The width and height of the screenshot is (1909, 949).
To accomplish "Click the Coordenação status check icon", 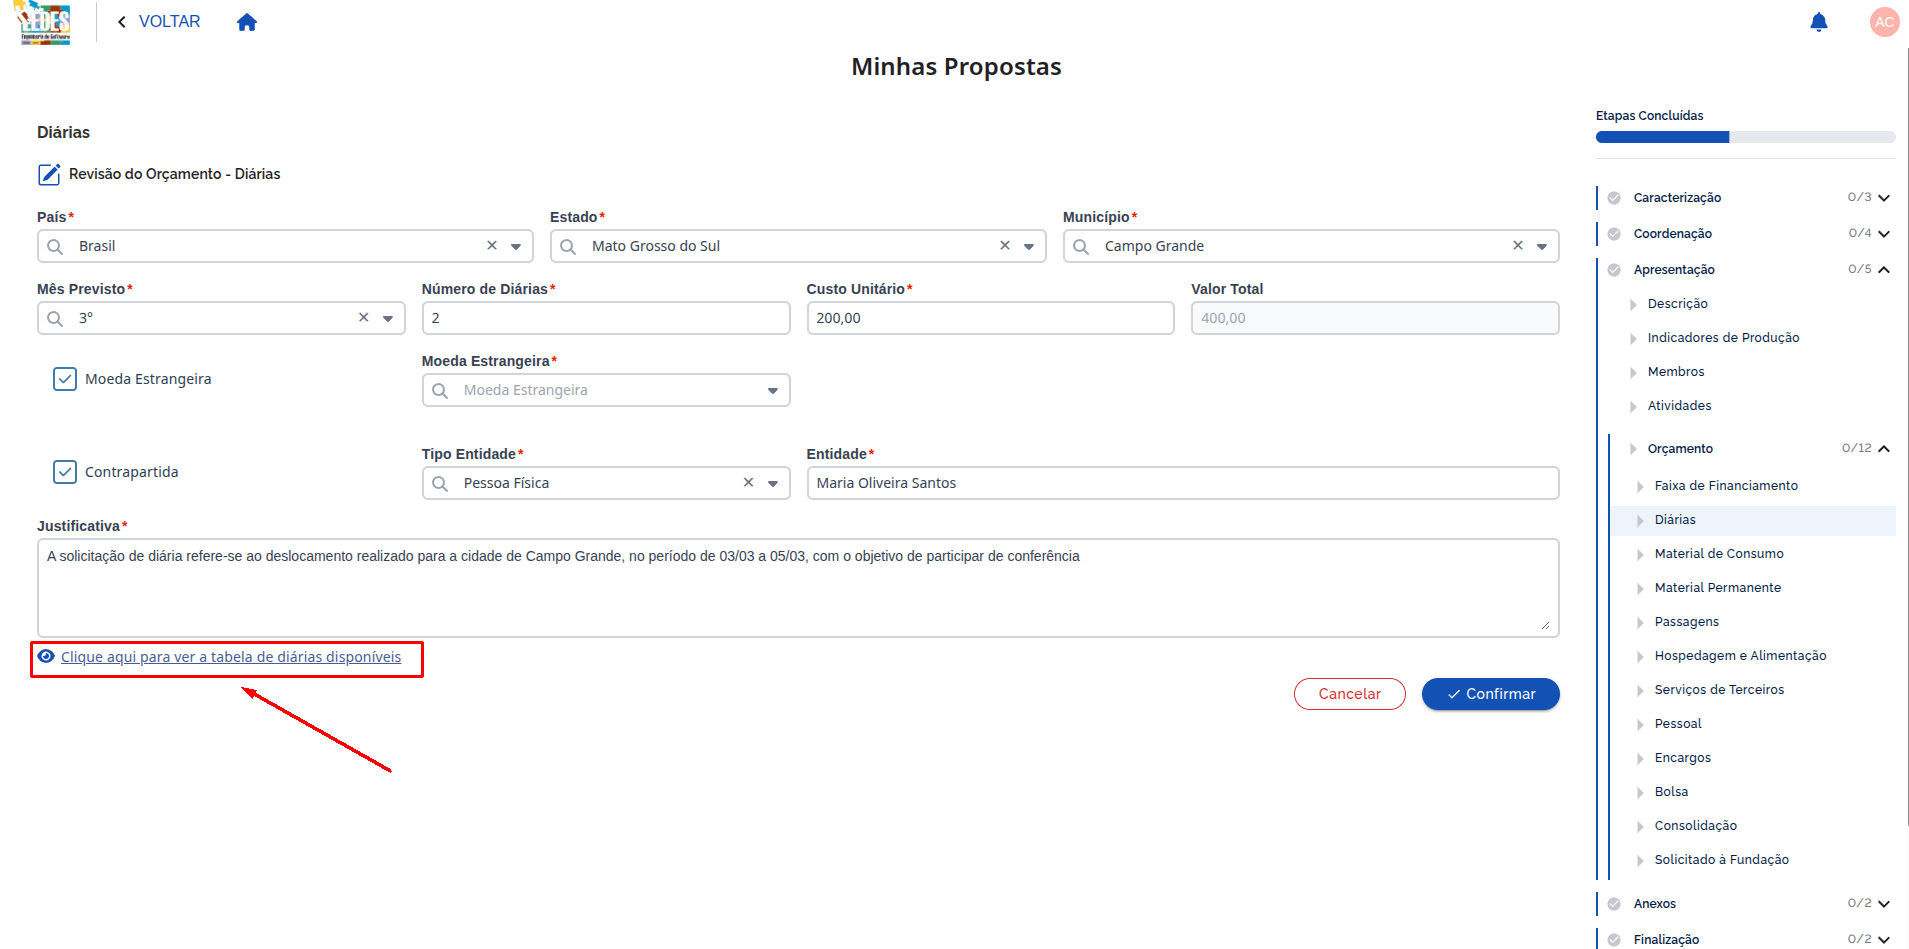I will (1614, 234).
